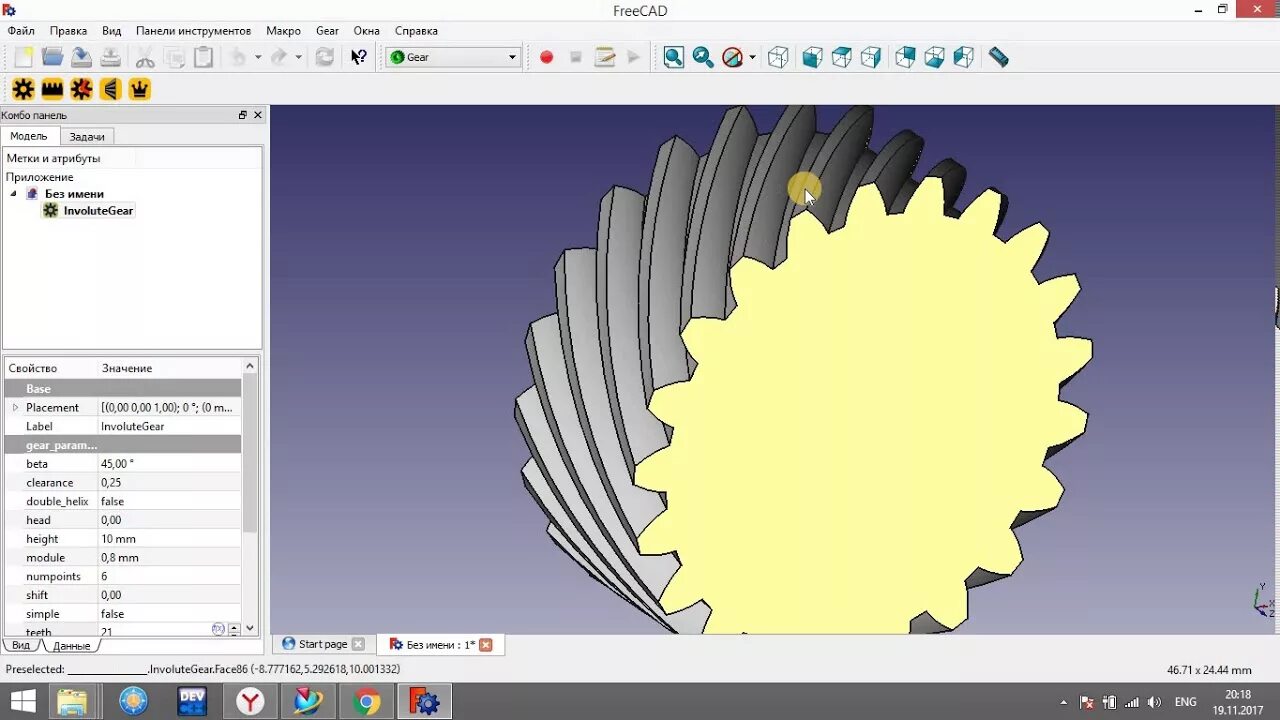The image size is (1280, 720).
Task: Click the measure distance ruler icon
Action: point(998,57)
